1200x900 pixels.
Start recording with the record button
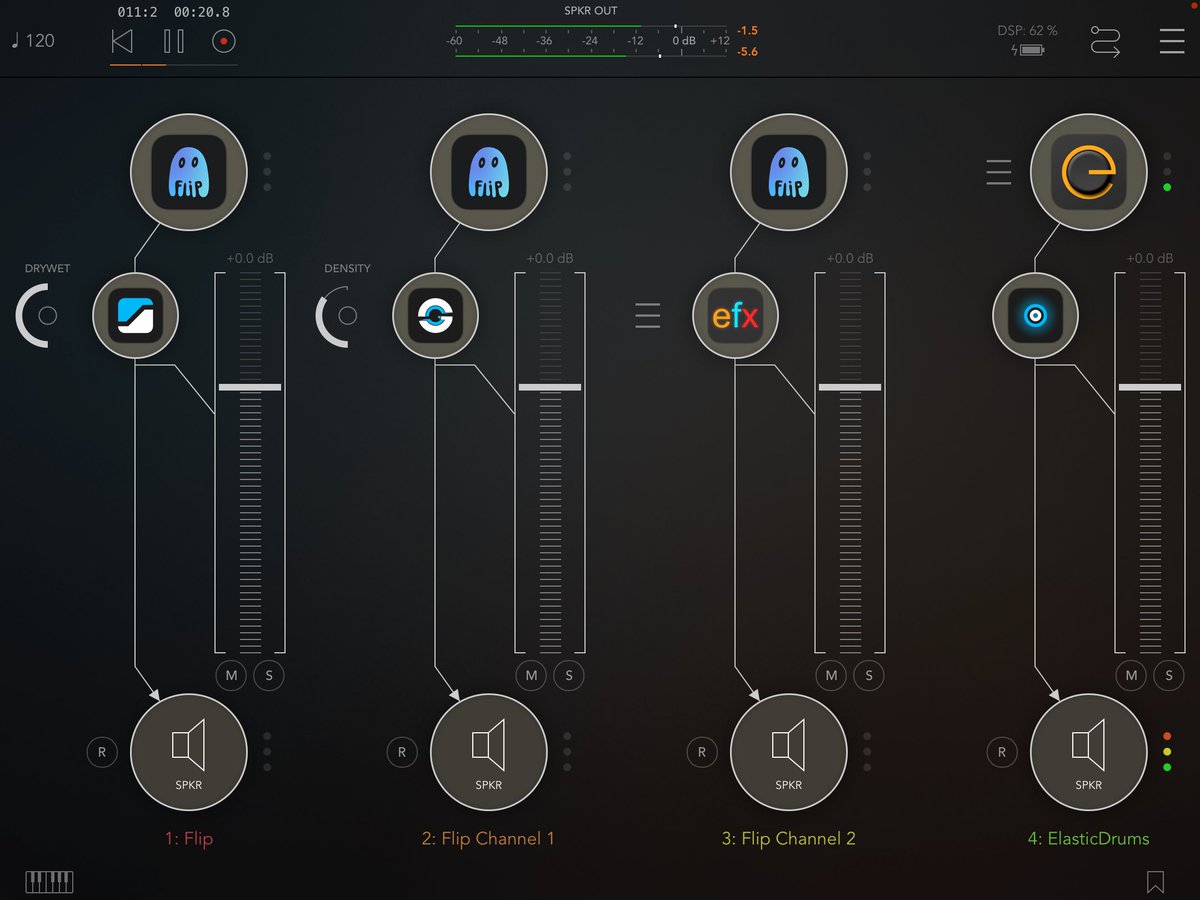click(224, 41)
